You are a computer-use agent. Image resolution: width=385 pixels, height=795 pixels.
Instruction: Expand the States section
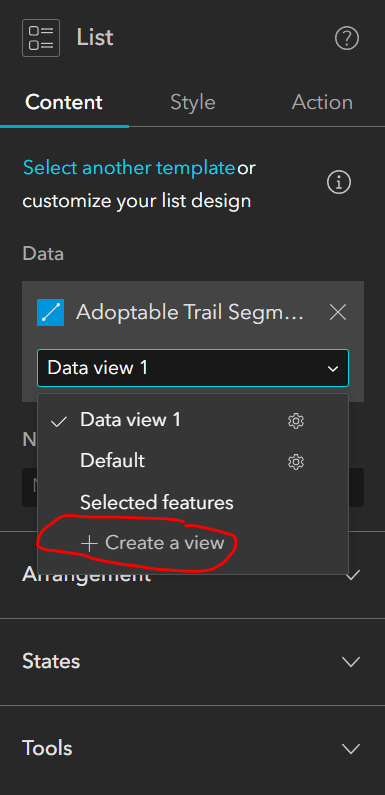[x=192, y=662]
